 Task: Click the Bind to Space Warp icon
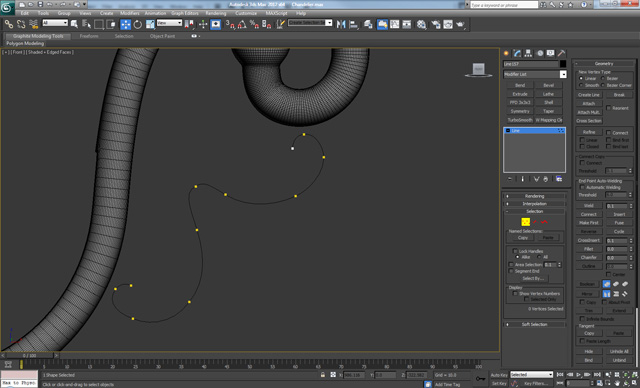(33, 24)
